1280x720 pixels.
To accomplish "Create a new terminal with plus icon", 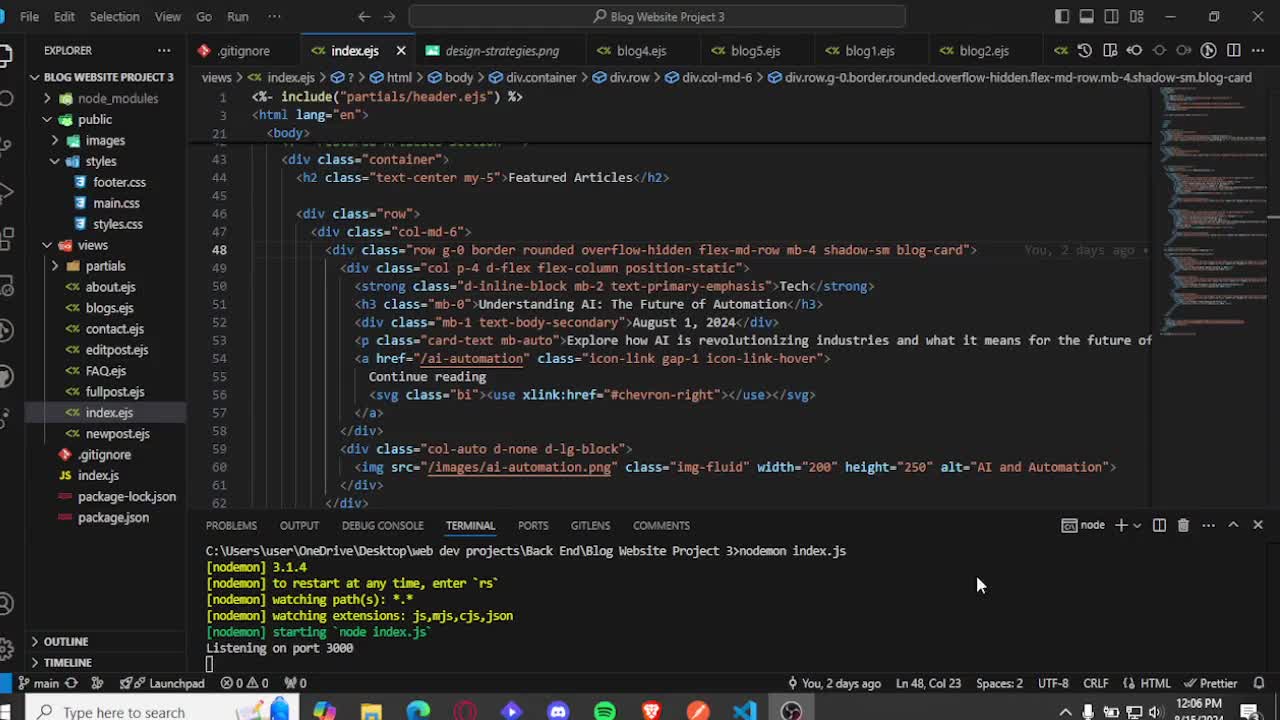I will [1121, 525].
